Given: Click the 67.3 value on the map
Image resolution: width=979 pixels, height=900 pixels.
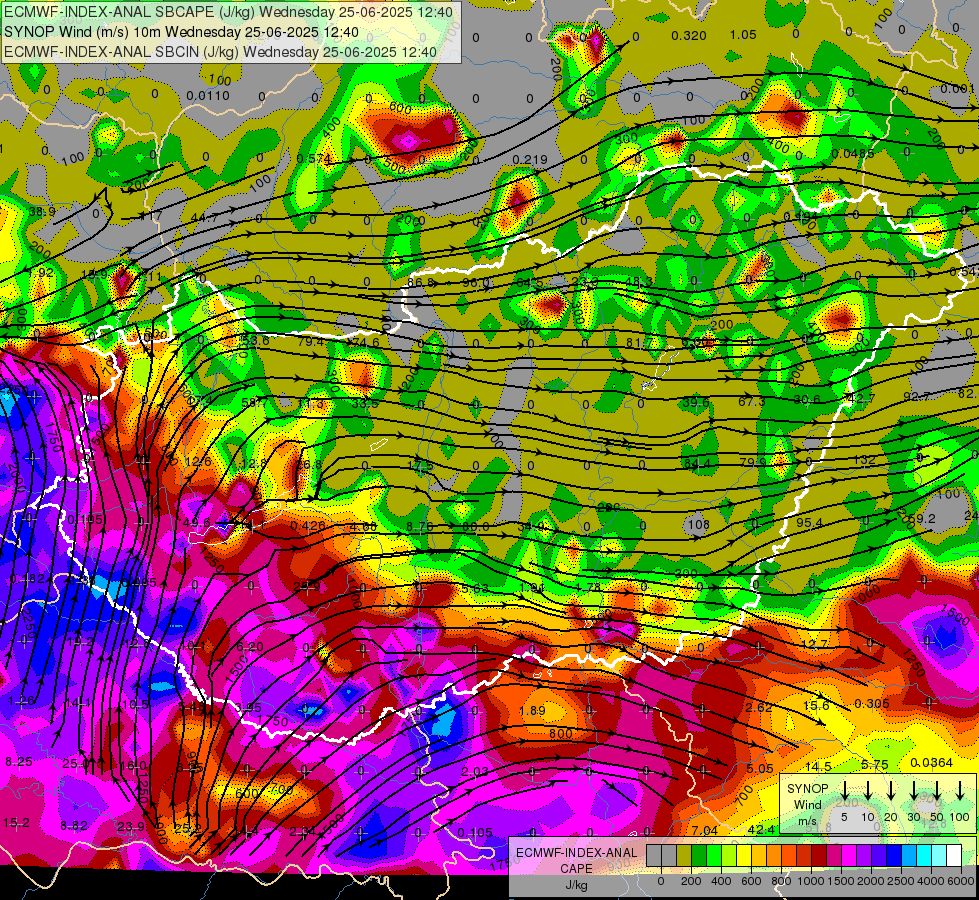Looking at the screenshot, I should [751, 401].
